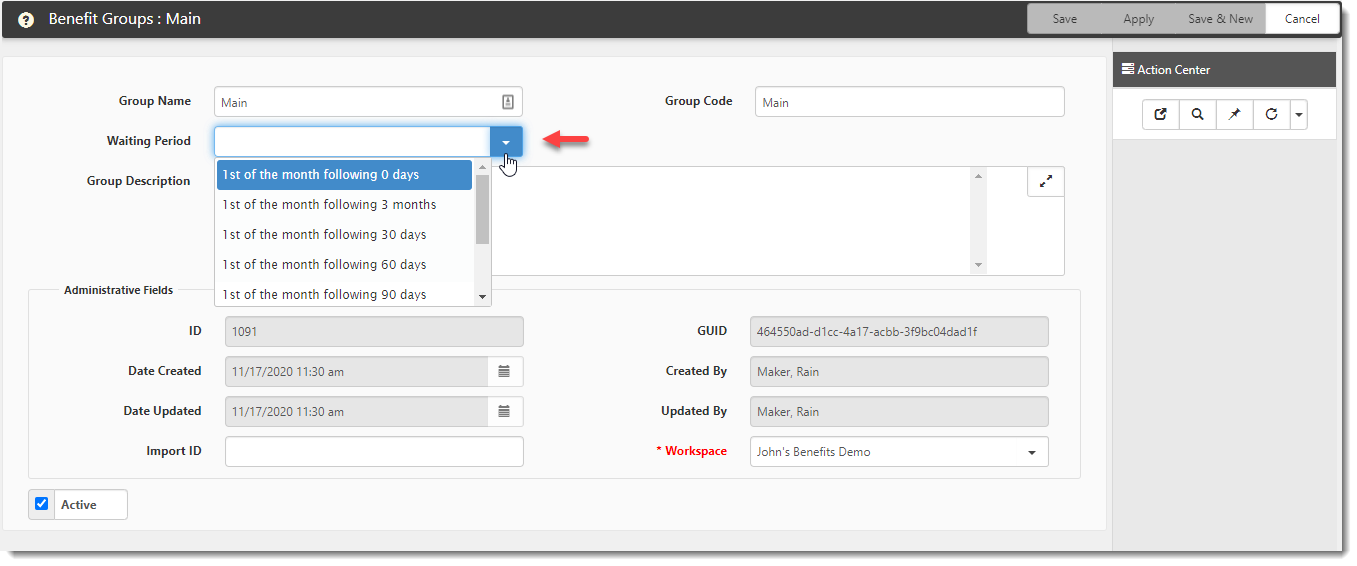
Task: Click the help question mark icon
Action: coord(26,20)
